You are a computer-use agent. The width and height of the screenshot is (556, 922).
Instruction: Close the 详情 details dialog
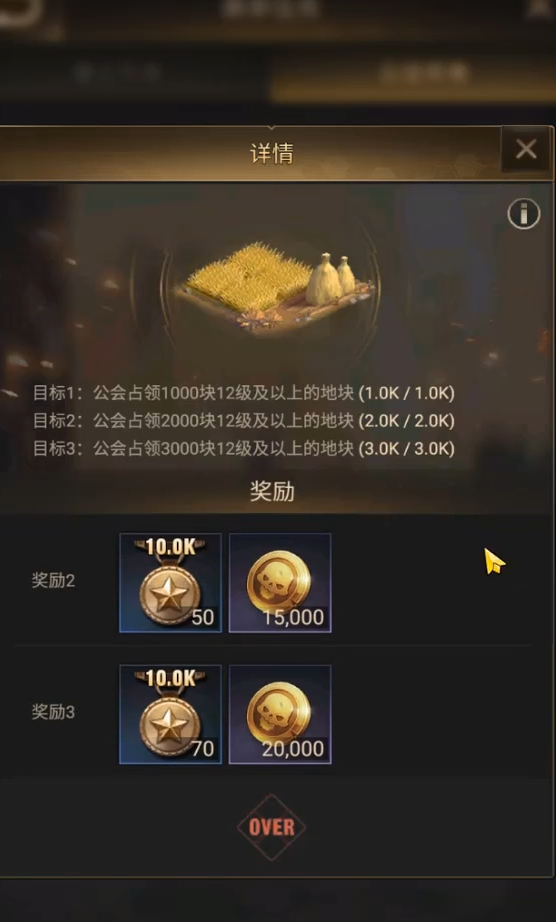(525, 149)
